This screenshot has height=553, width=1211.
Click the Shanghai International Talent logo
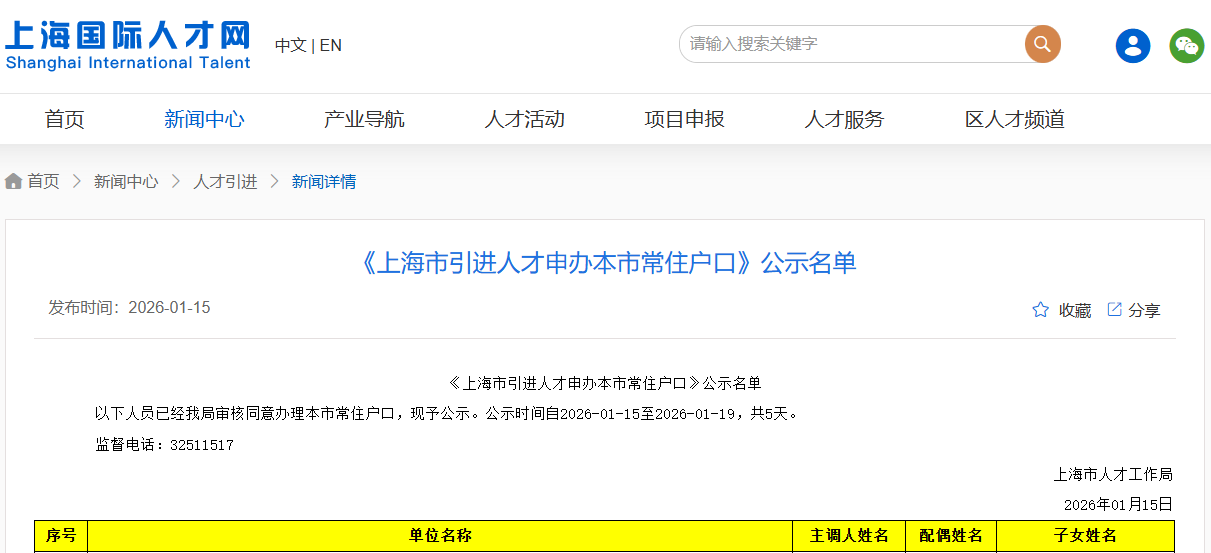[x=127, y=45]
